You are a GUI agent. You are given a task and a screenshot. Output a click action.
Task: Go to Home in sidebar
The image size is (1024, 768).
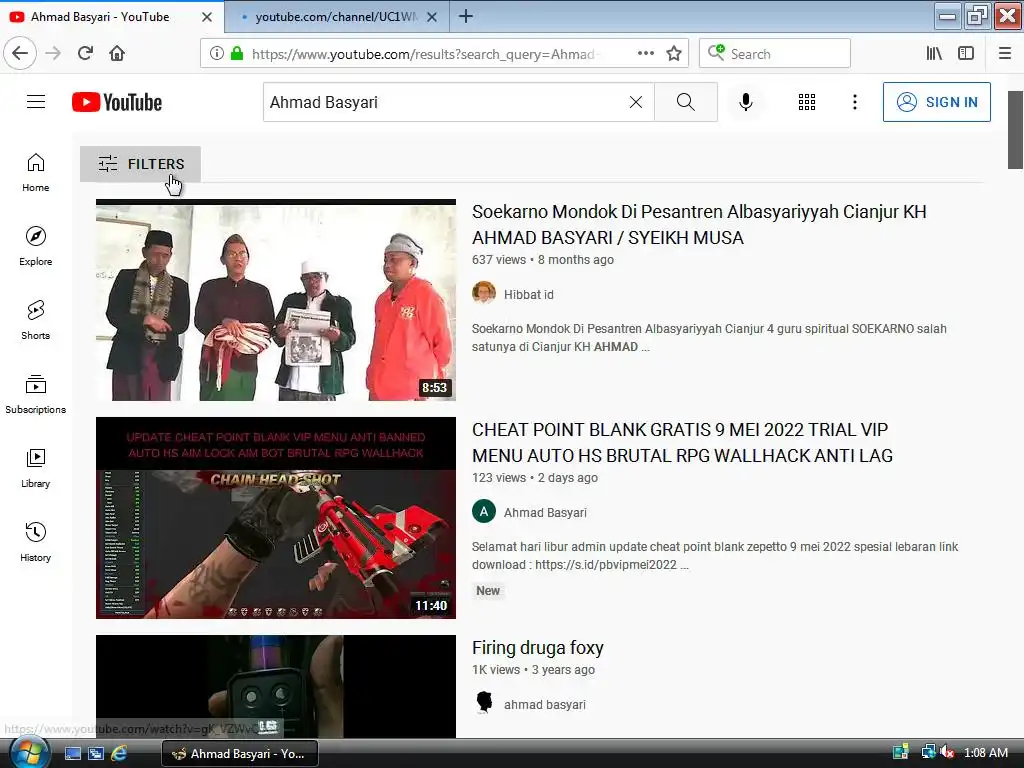(36, 172)
